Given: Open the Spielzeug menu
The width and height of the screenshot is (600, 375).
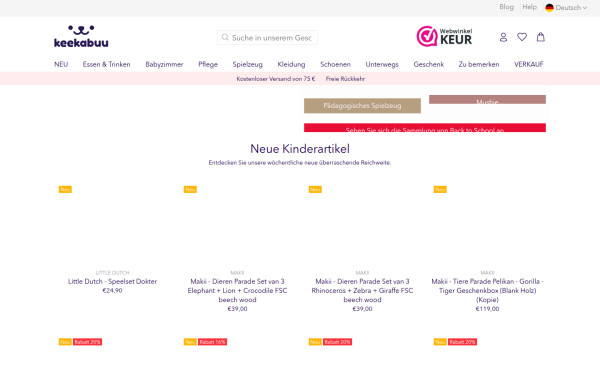Looking at the screenshot, I should 248,64.
